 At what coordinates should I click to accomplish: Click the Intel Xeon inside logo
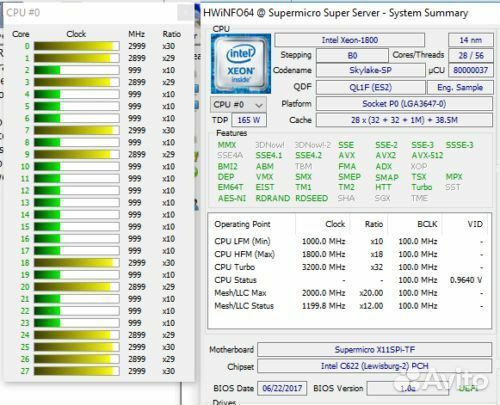click(241, 64)
